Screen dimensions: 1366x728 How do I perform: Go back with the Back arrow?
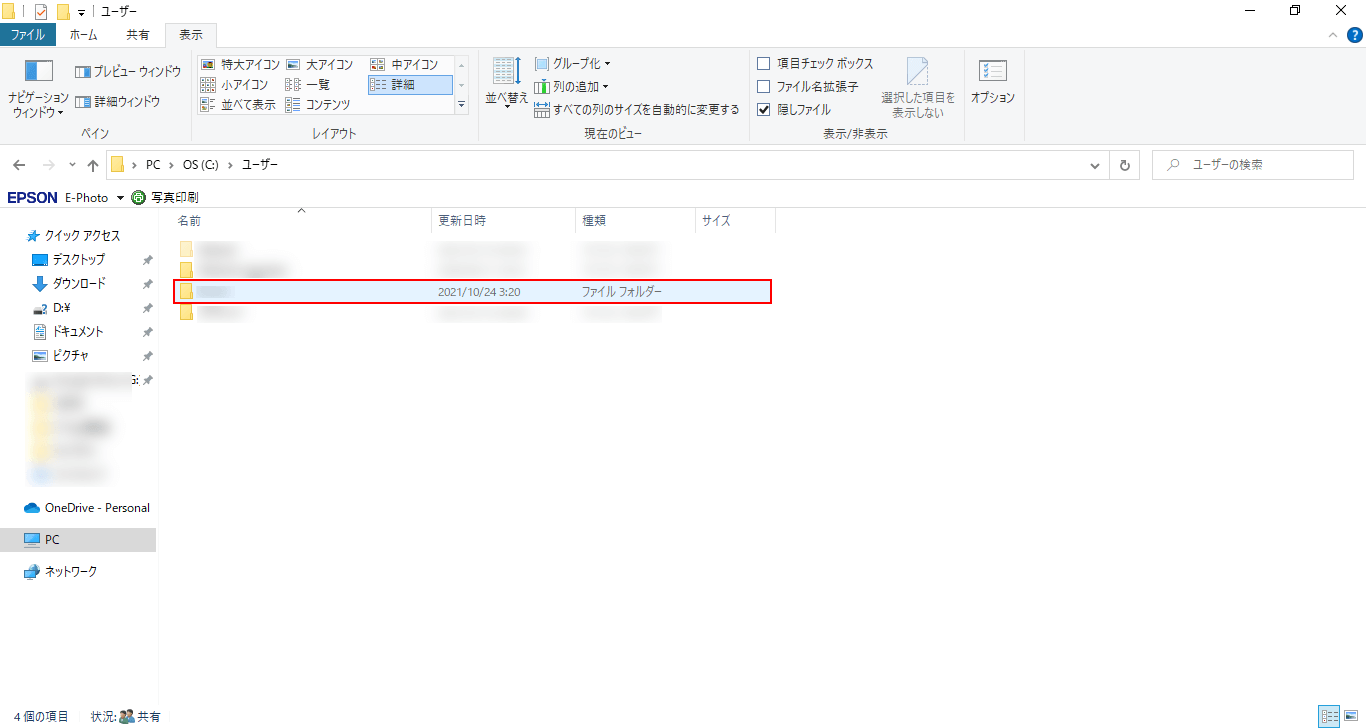tap(19, 165)
